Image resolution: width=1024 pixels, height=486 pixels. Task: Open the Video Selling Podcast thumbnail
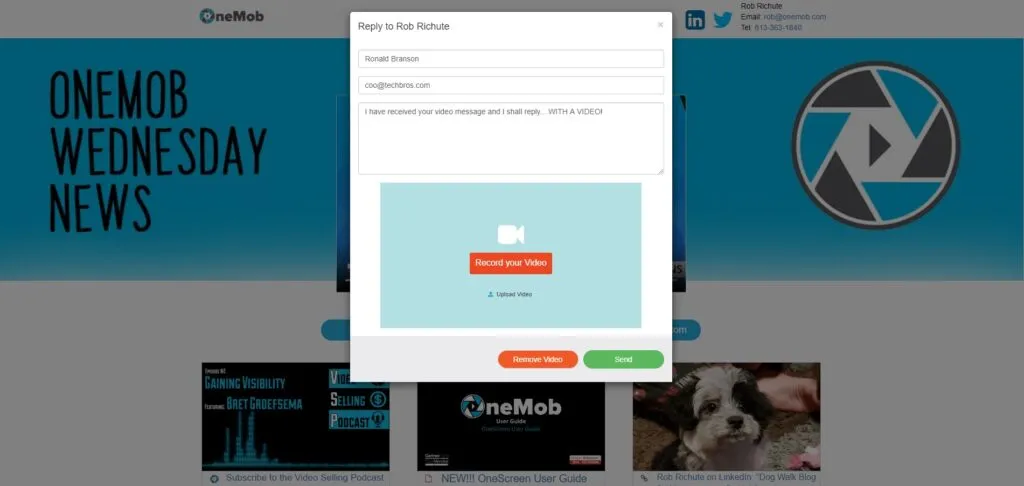click(296, 416)
